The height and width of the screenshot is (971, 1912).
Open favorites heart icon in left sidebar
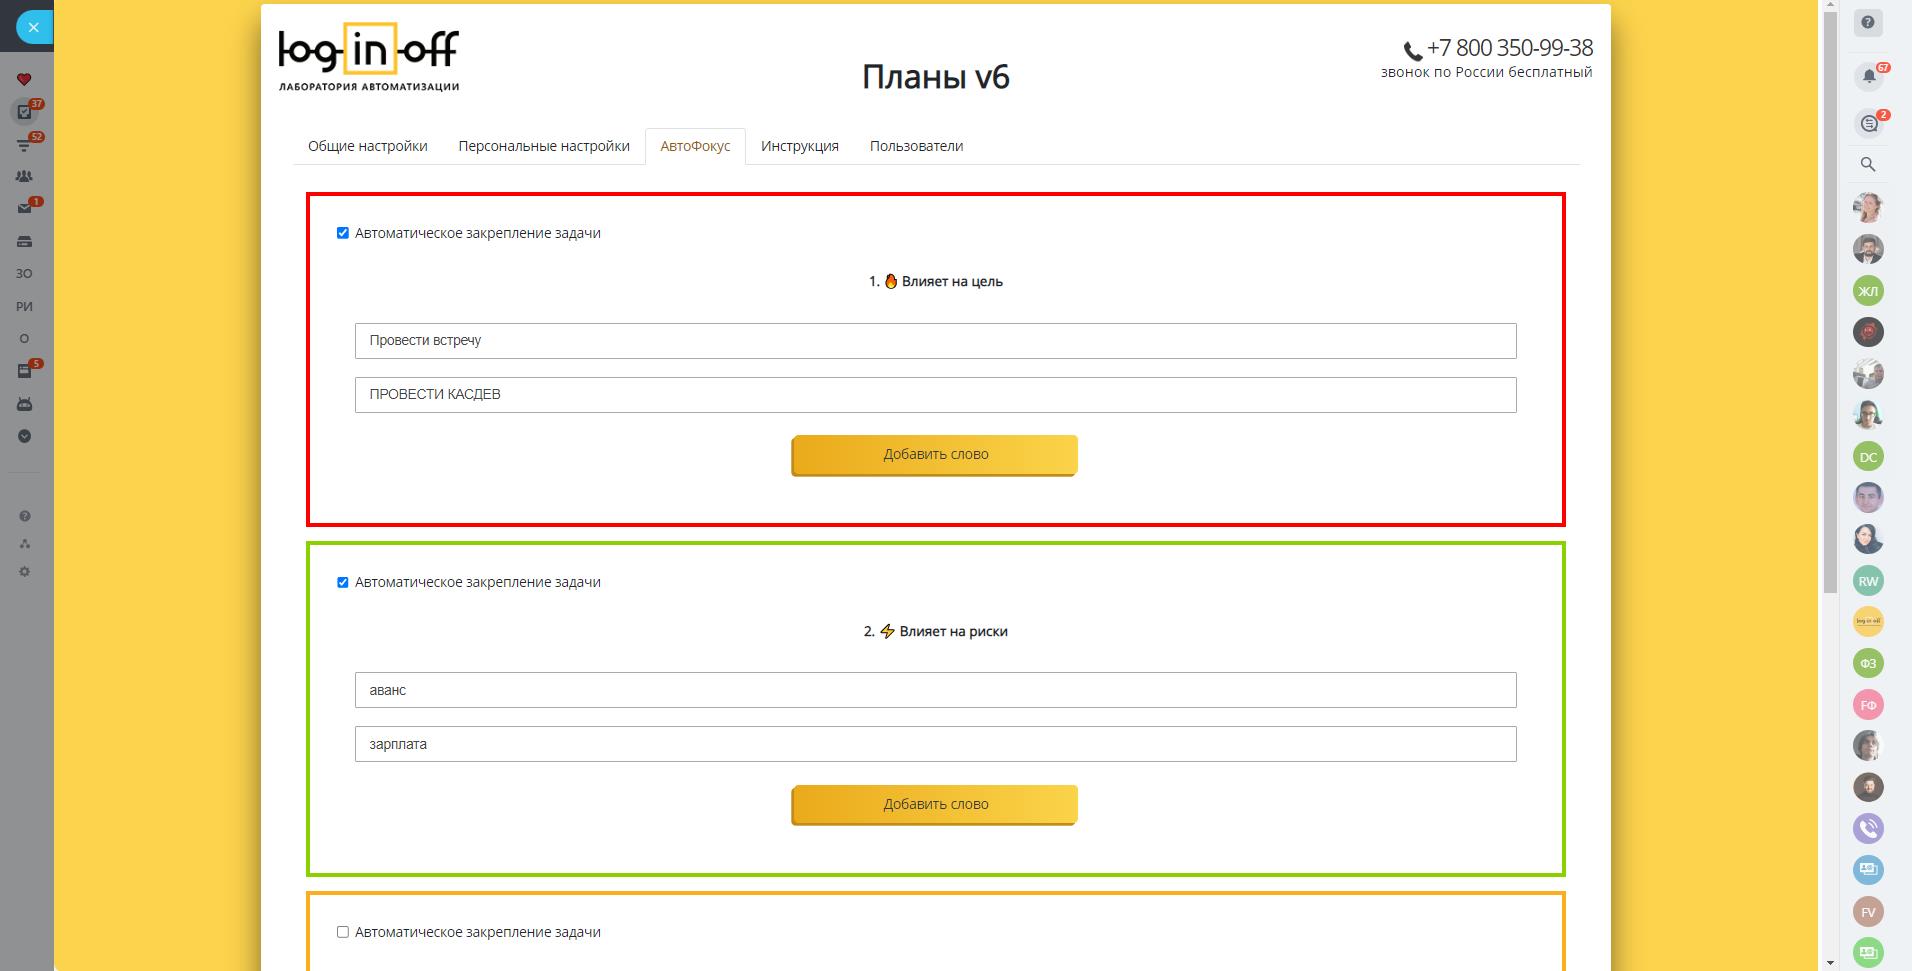tap(25, 80)
